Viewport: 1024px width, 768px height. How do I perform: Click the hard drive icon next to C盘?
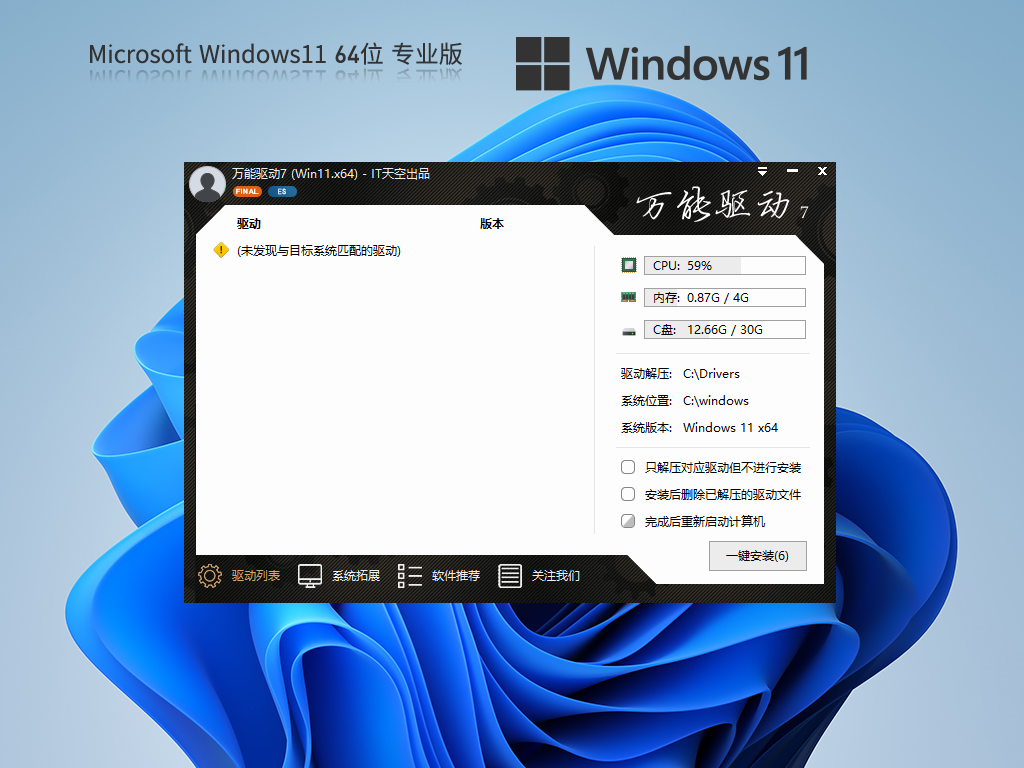(628, 329)
